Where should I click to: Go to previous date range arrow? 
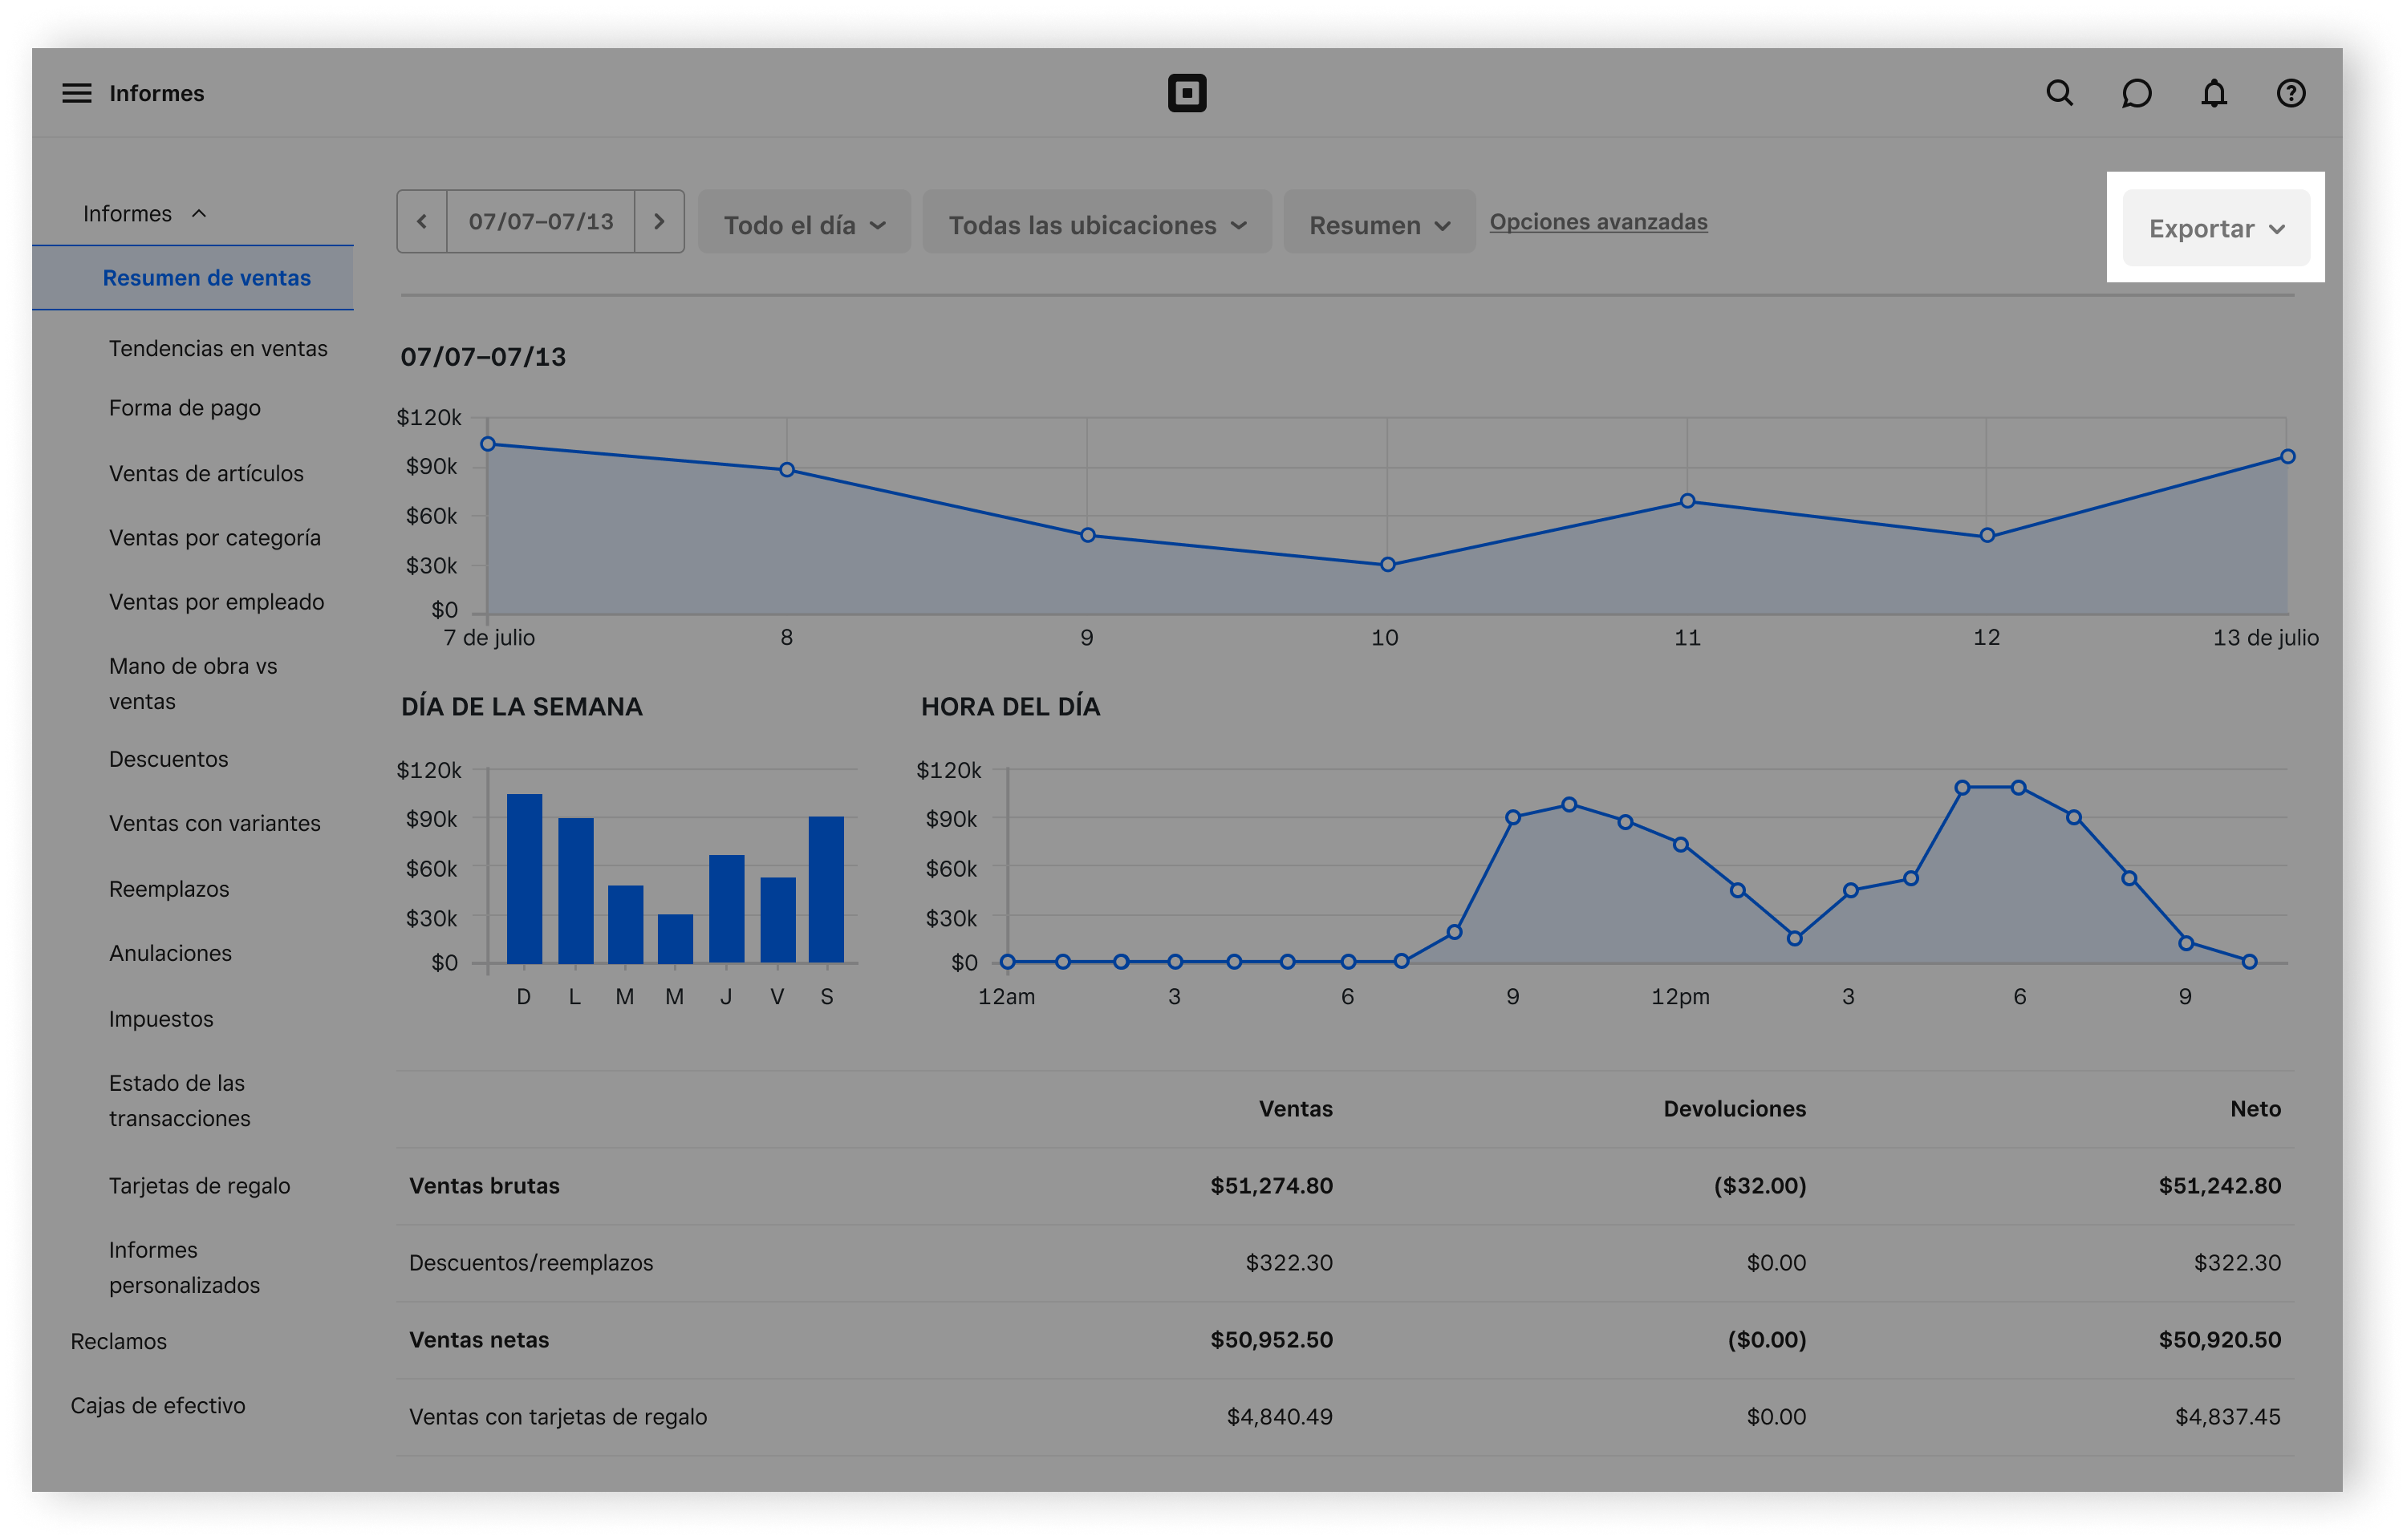(422, 221)
